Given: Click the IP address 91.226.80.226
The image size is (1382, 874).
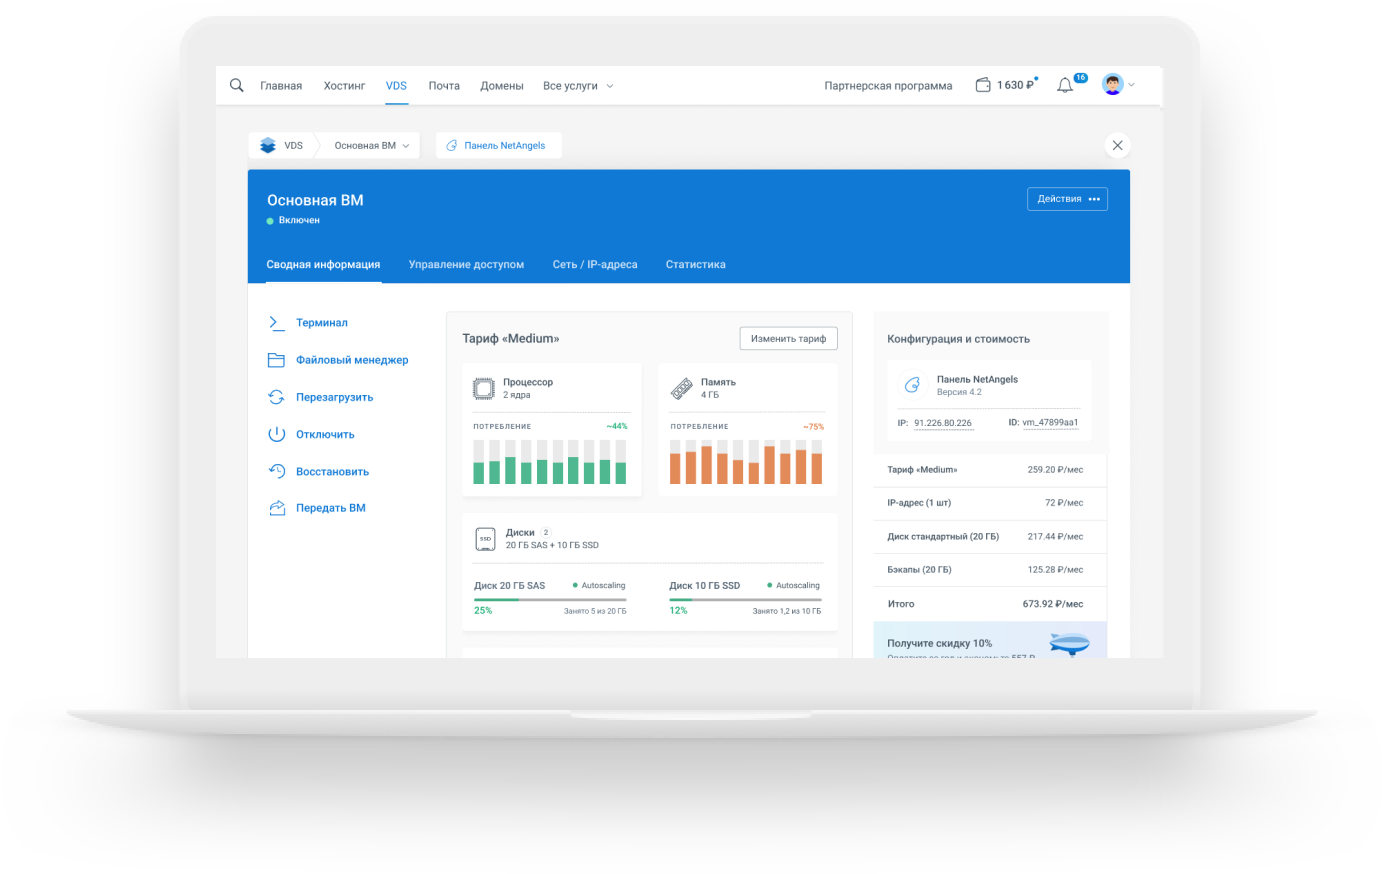Looking at the screenshot, I should (x=943, y=423).
